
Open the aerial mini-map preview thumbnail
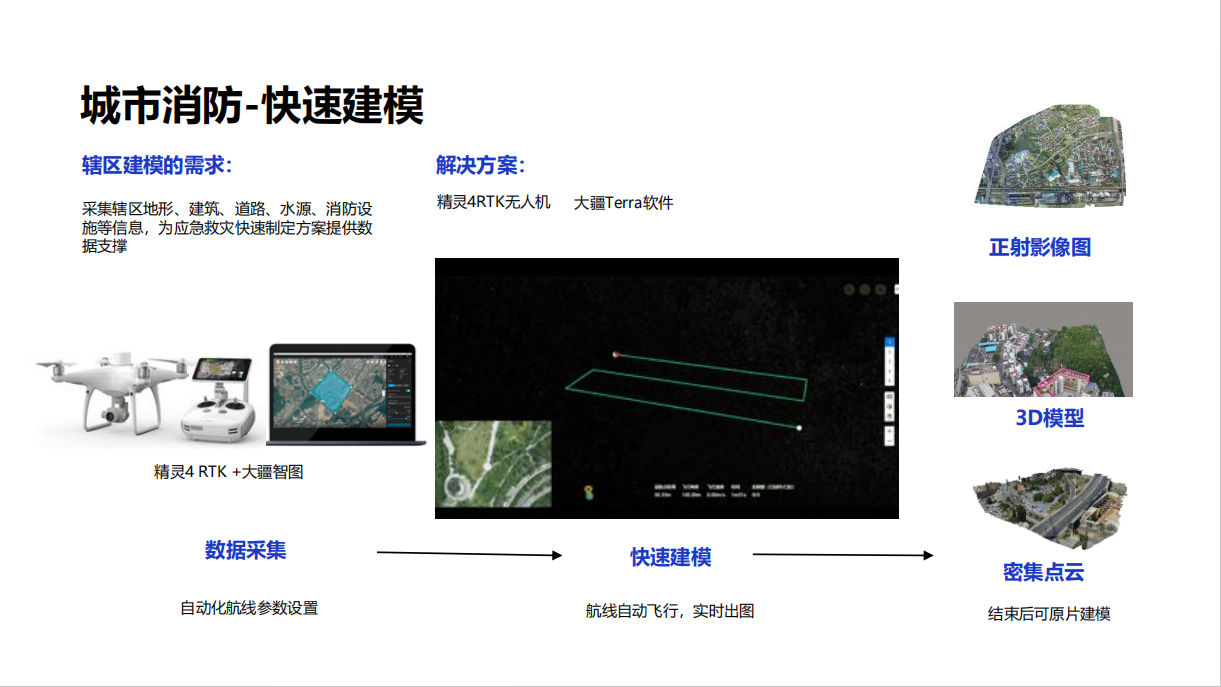tap(493, 463)
